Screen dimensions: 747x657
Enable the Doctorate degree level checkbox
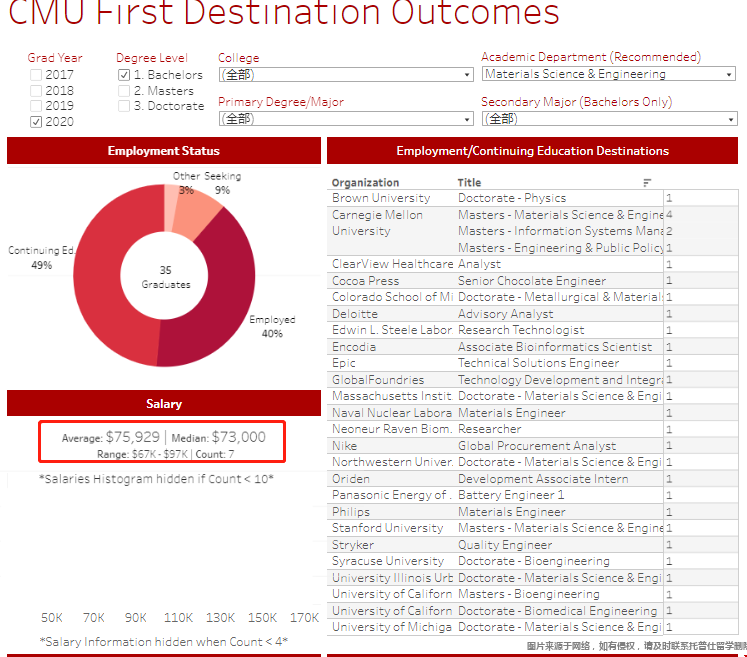pos(124,106)
